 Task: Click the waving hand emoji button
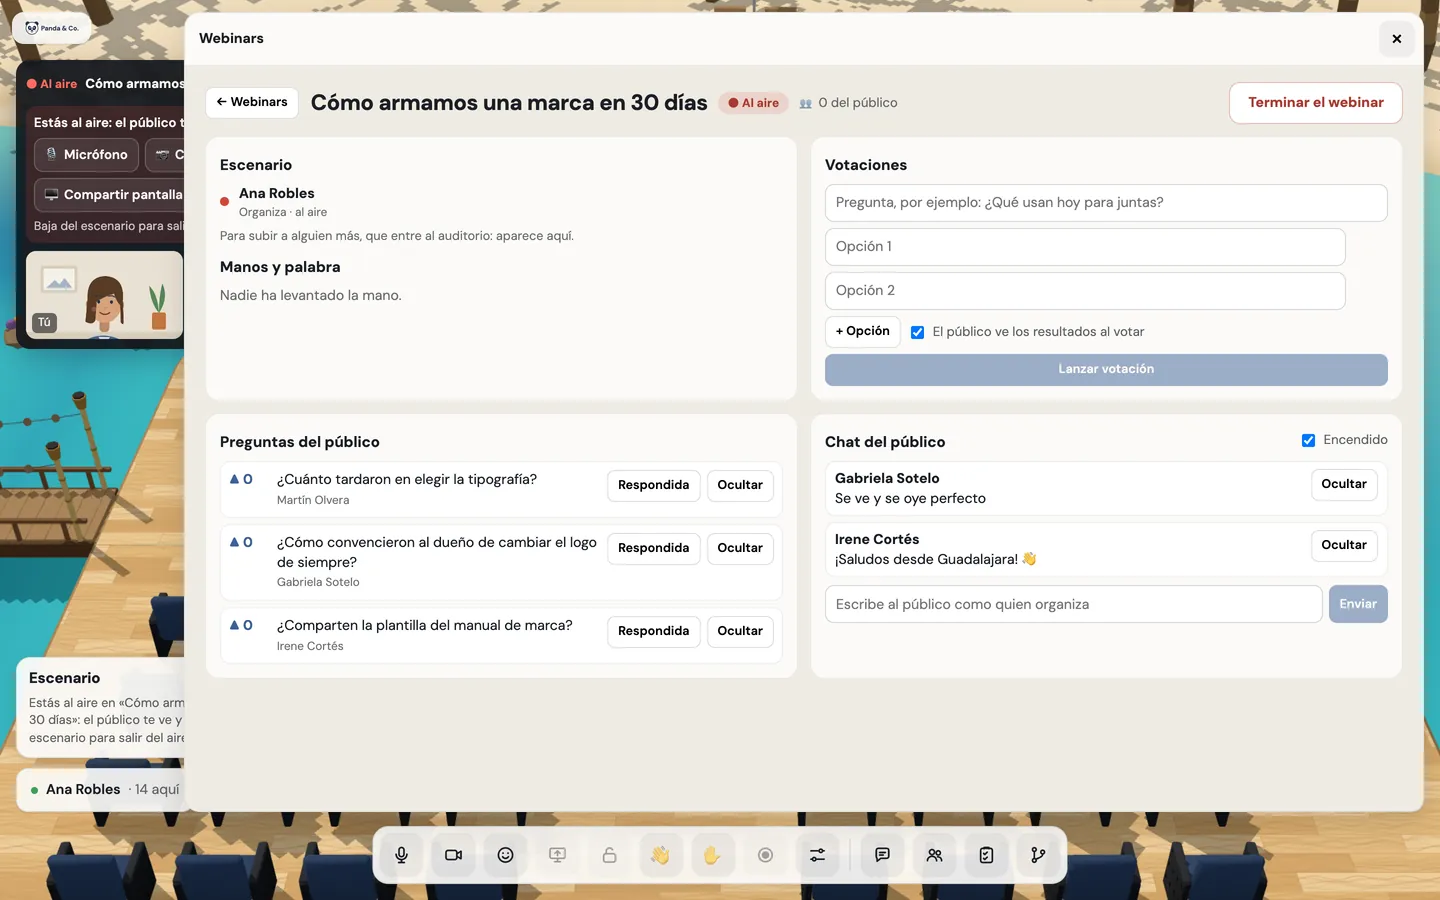661,855
